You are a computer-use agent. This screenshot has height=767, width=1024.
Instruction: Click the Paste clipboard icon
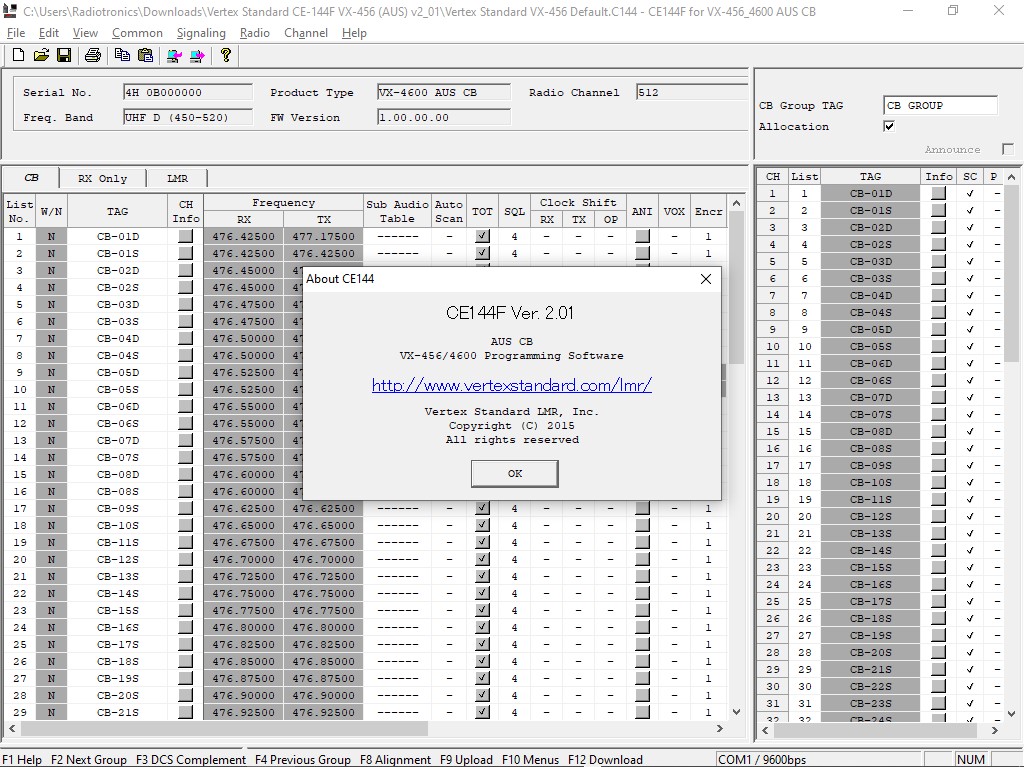click(x=145, y=56)
